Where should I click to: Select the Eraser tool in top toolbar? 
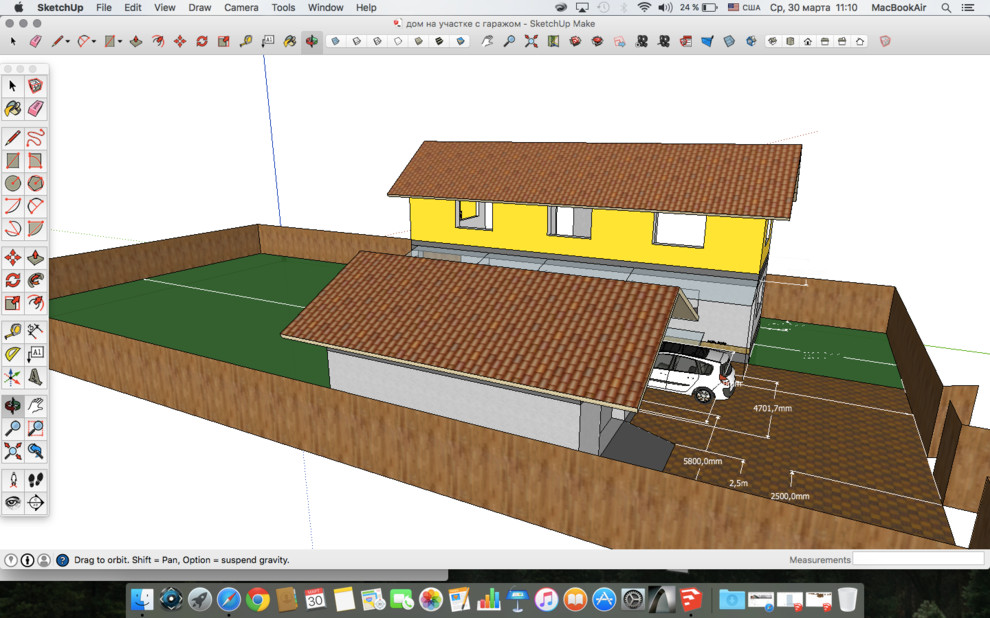click(35, 42)
